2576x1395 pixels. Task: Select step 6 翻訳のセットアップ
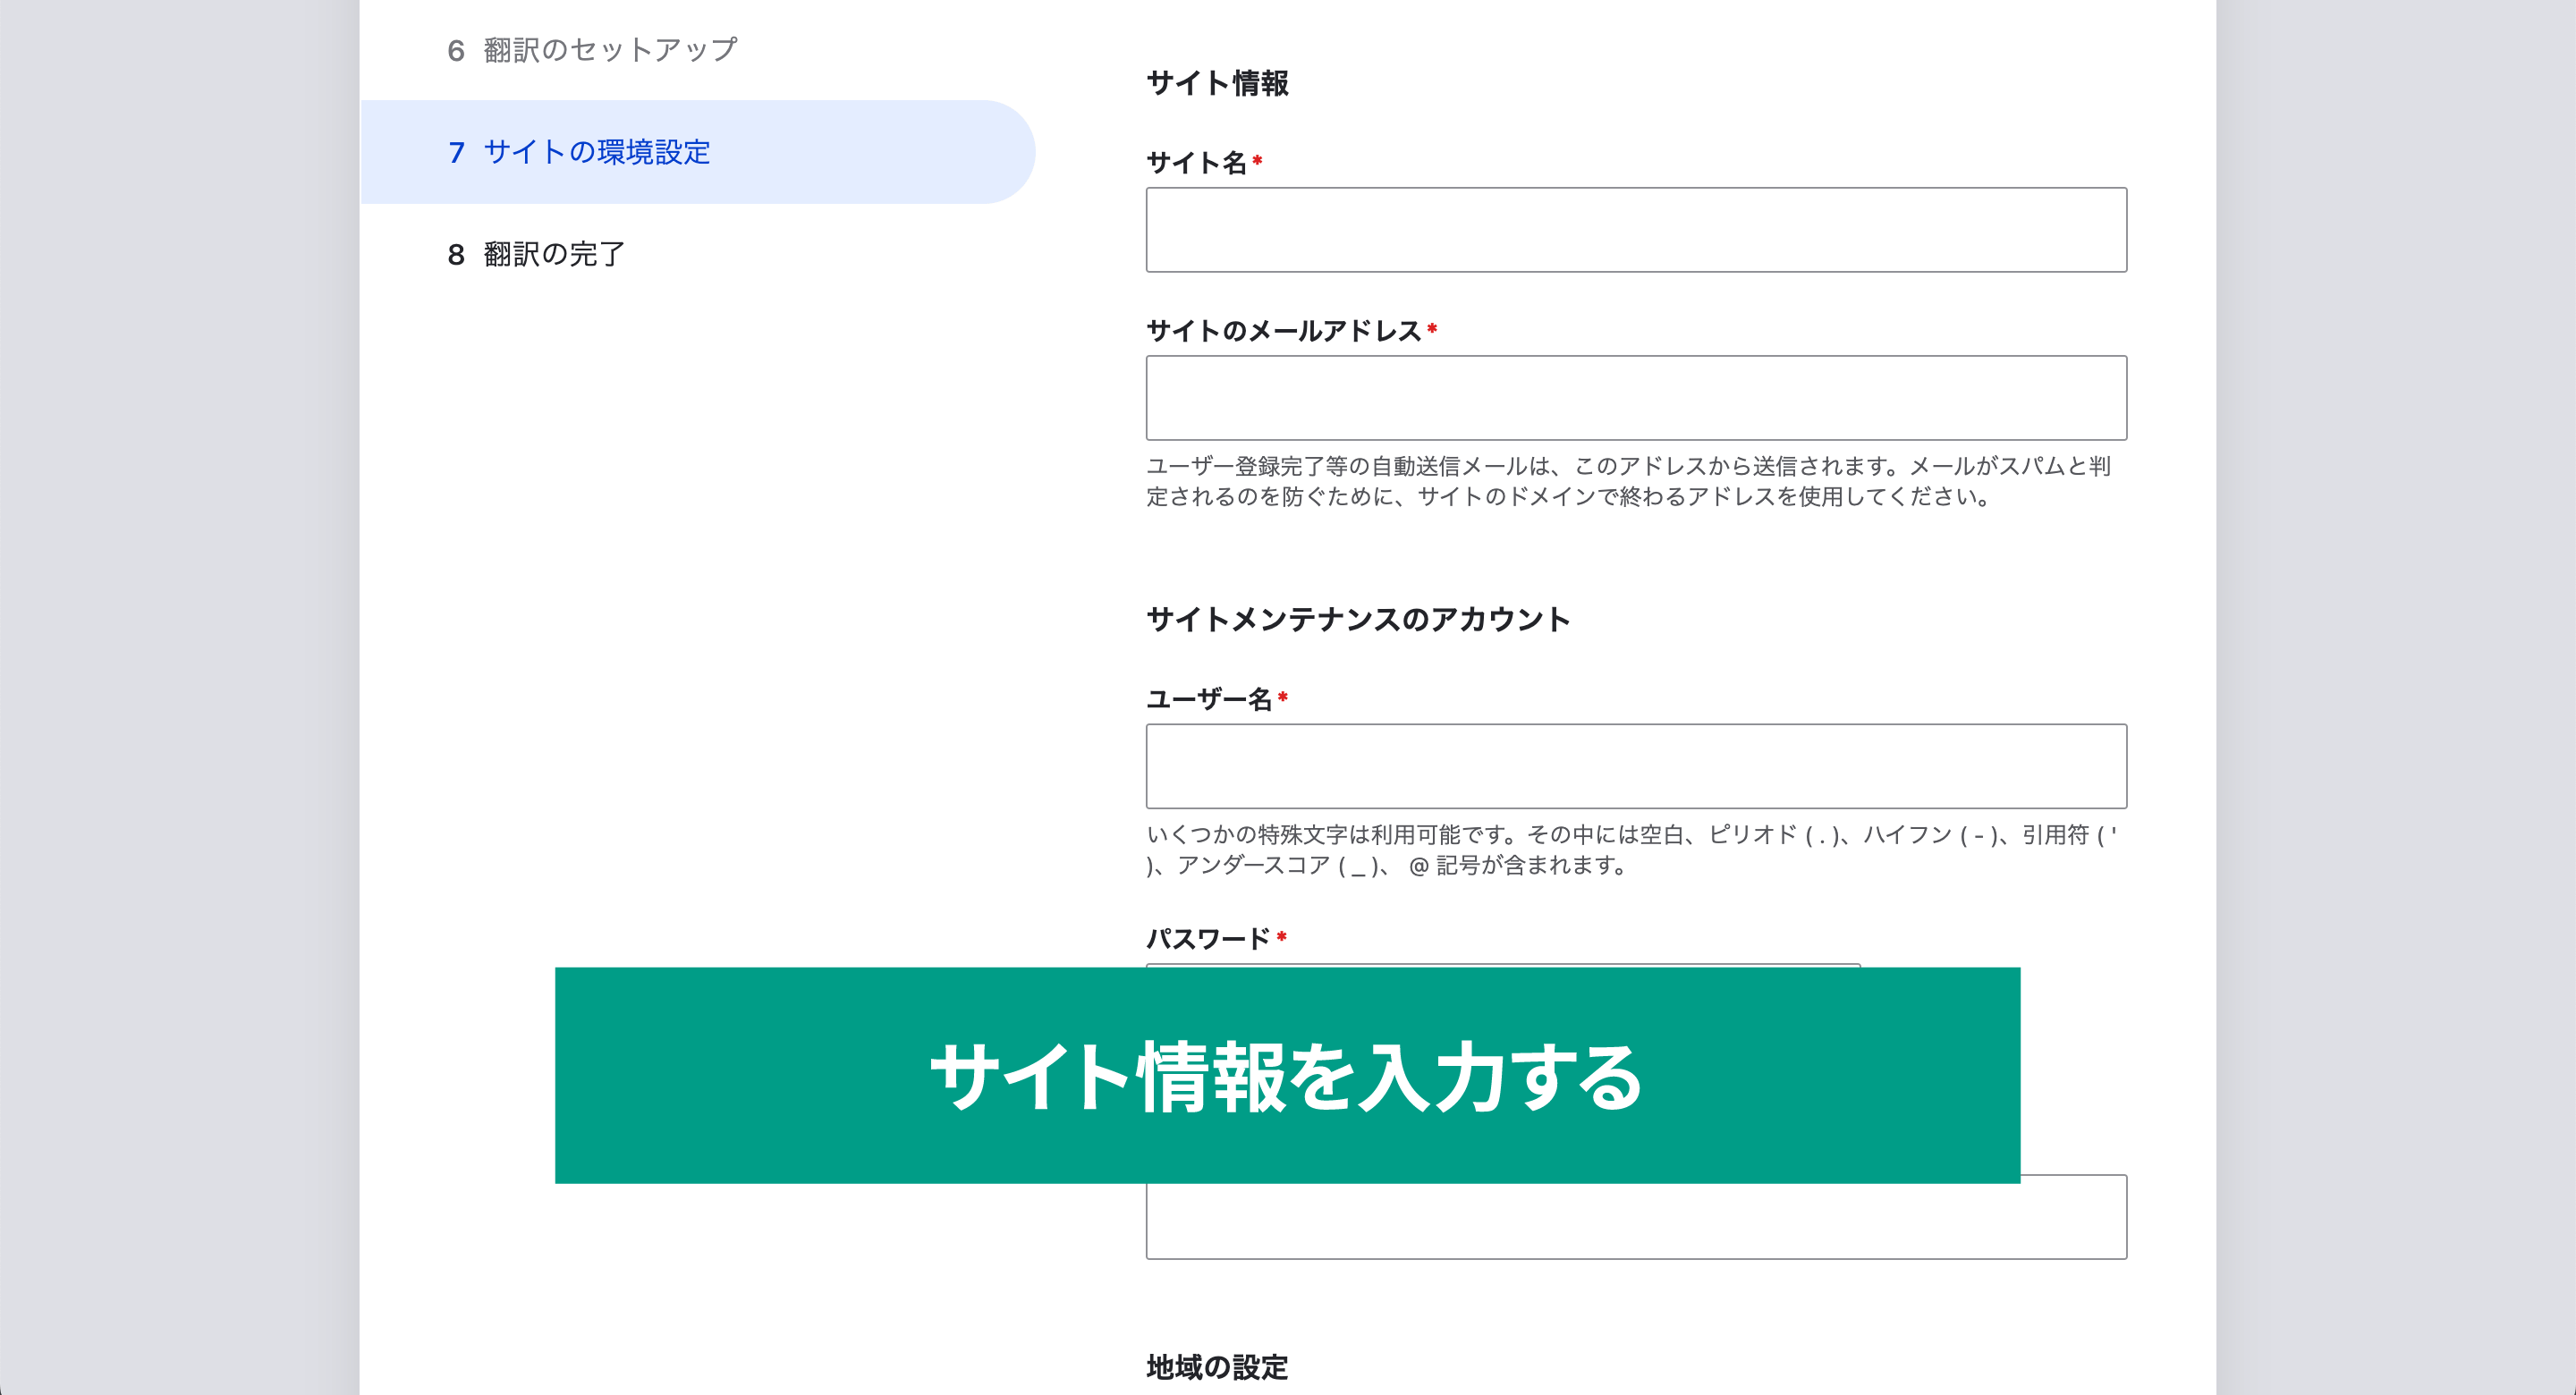[592, 50]
